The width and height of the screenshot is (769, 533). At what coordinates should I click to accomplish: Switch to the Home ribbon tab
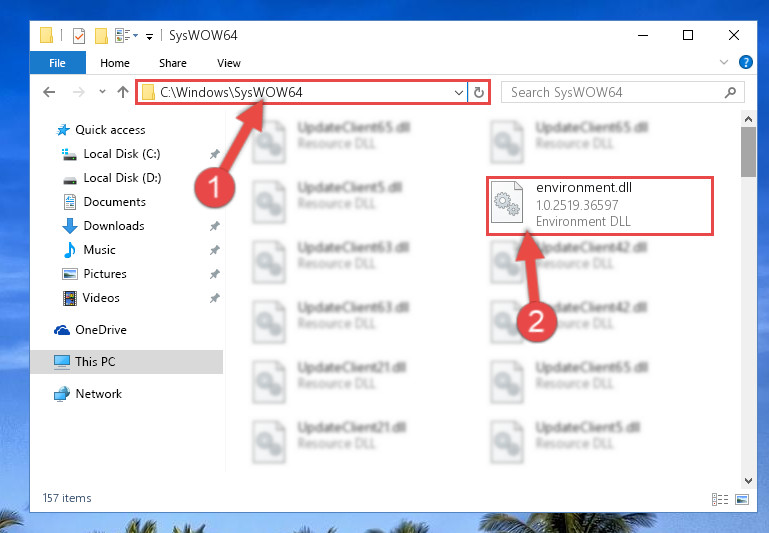[115, 63]
